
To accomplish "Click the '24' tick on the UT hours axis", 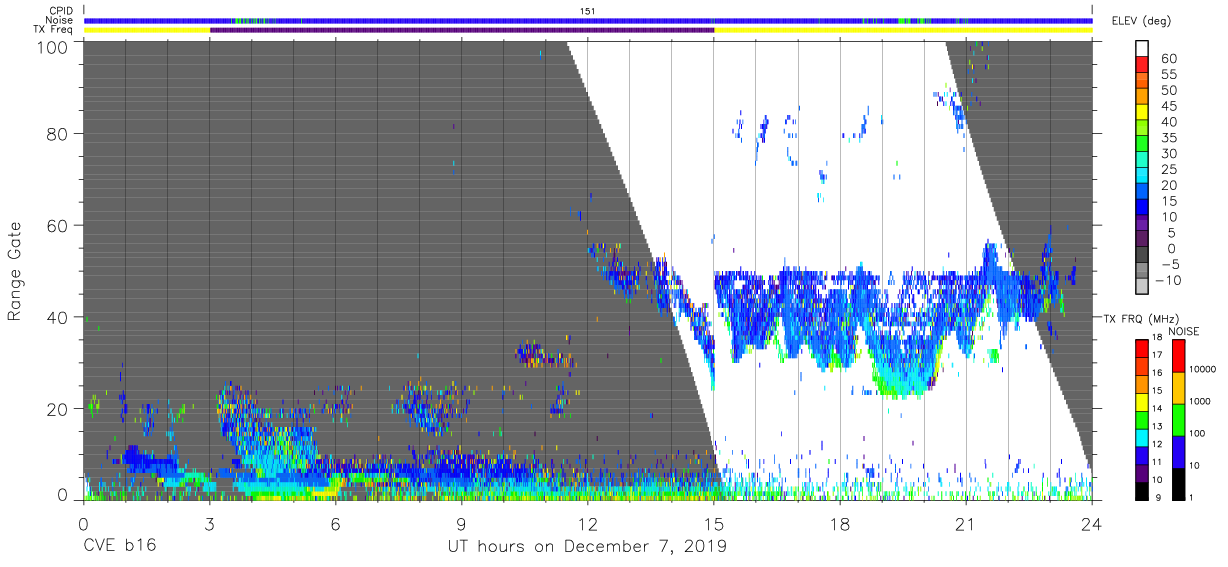I will click(x=1092, y=523).
